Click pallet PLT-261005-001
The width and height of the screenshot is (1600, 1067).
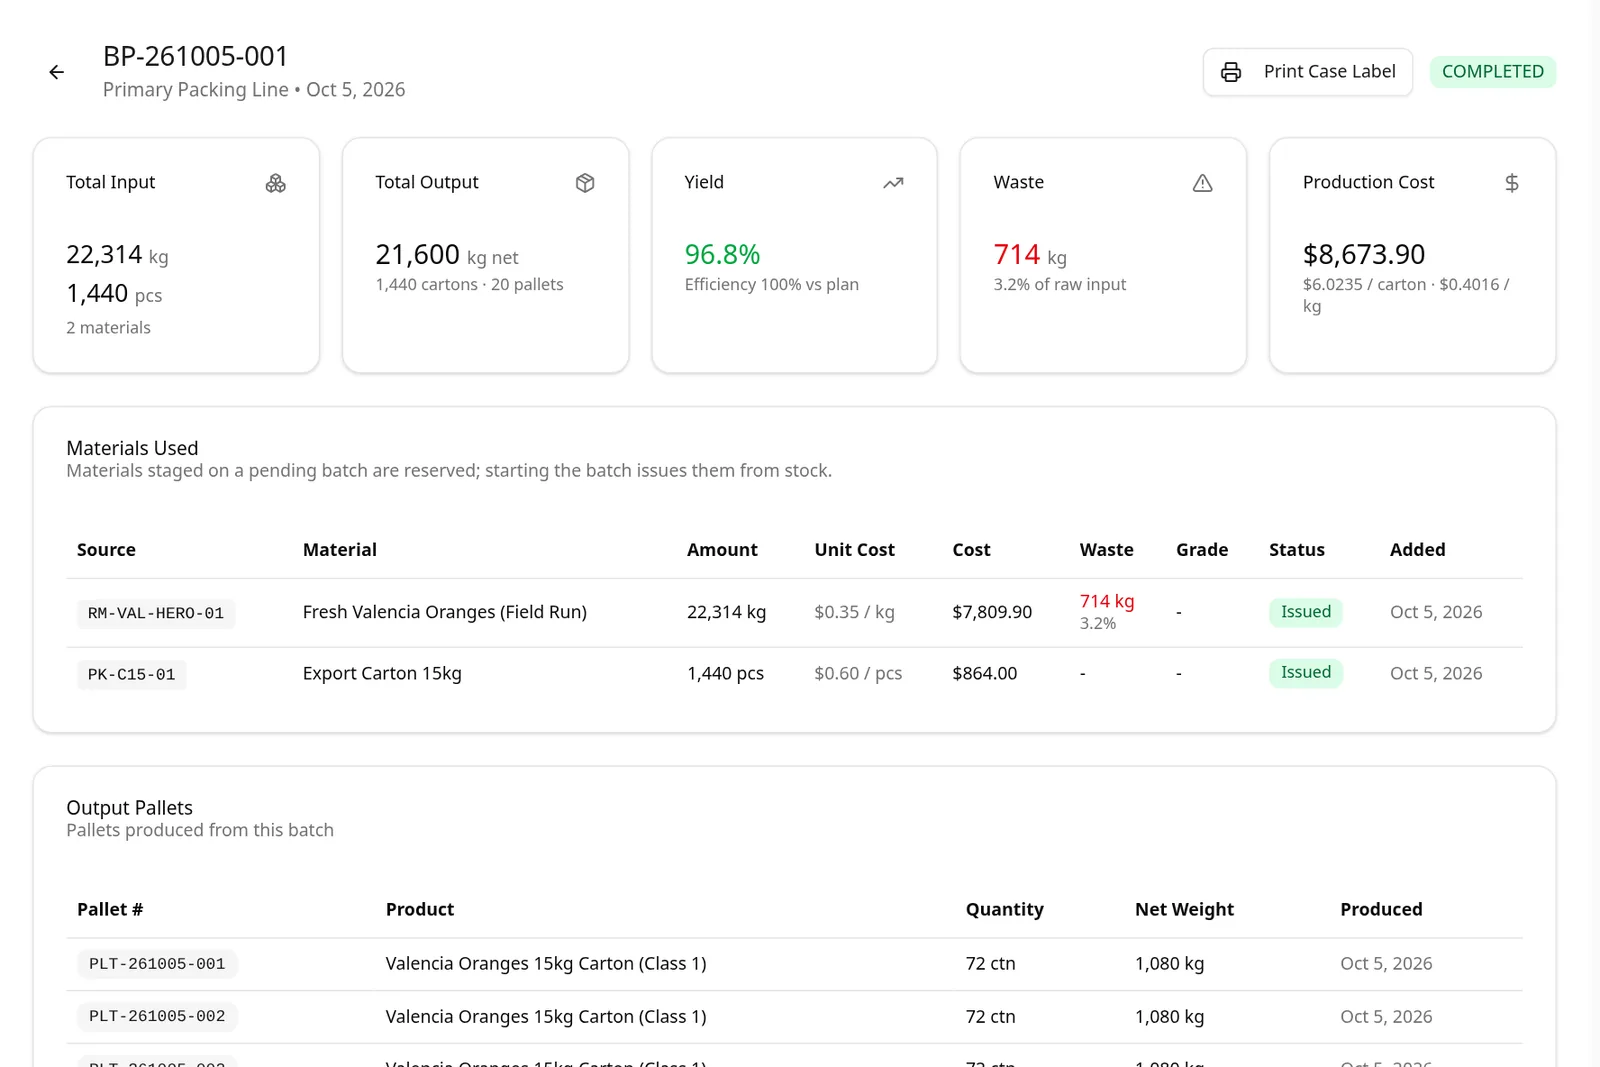tap(157, 964)
